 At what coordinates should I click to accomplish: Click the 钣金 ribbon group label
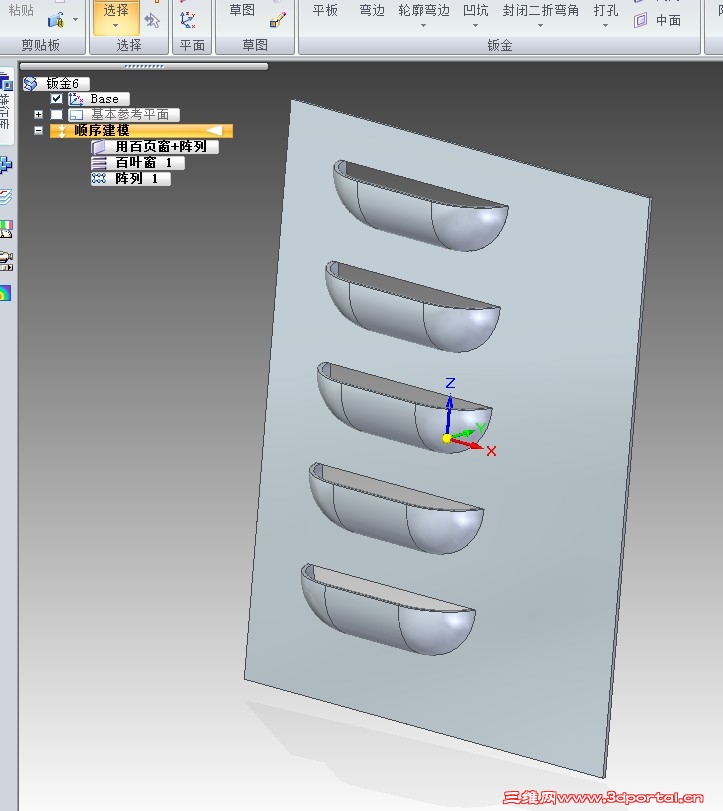(x=500, y=45)
